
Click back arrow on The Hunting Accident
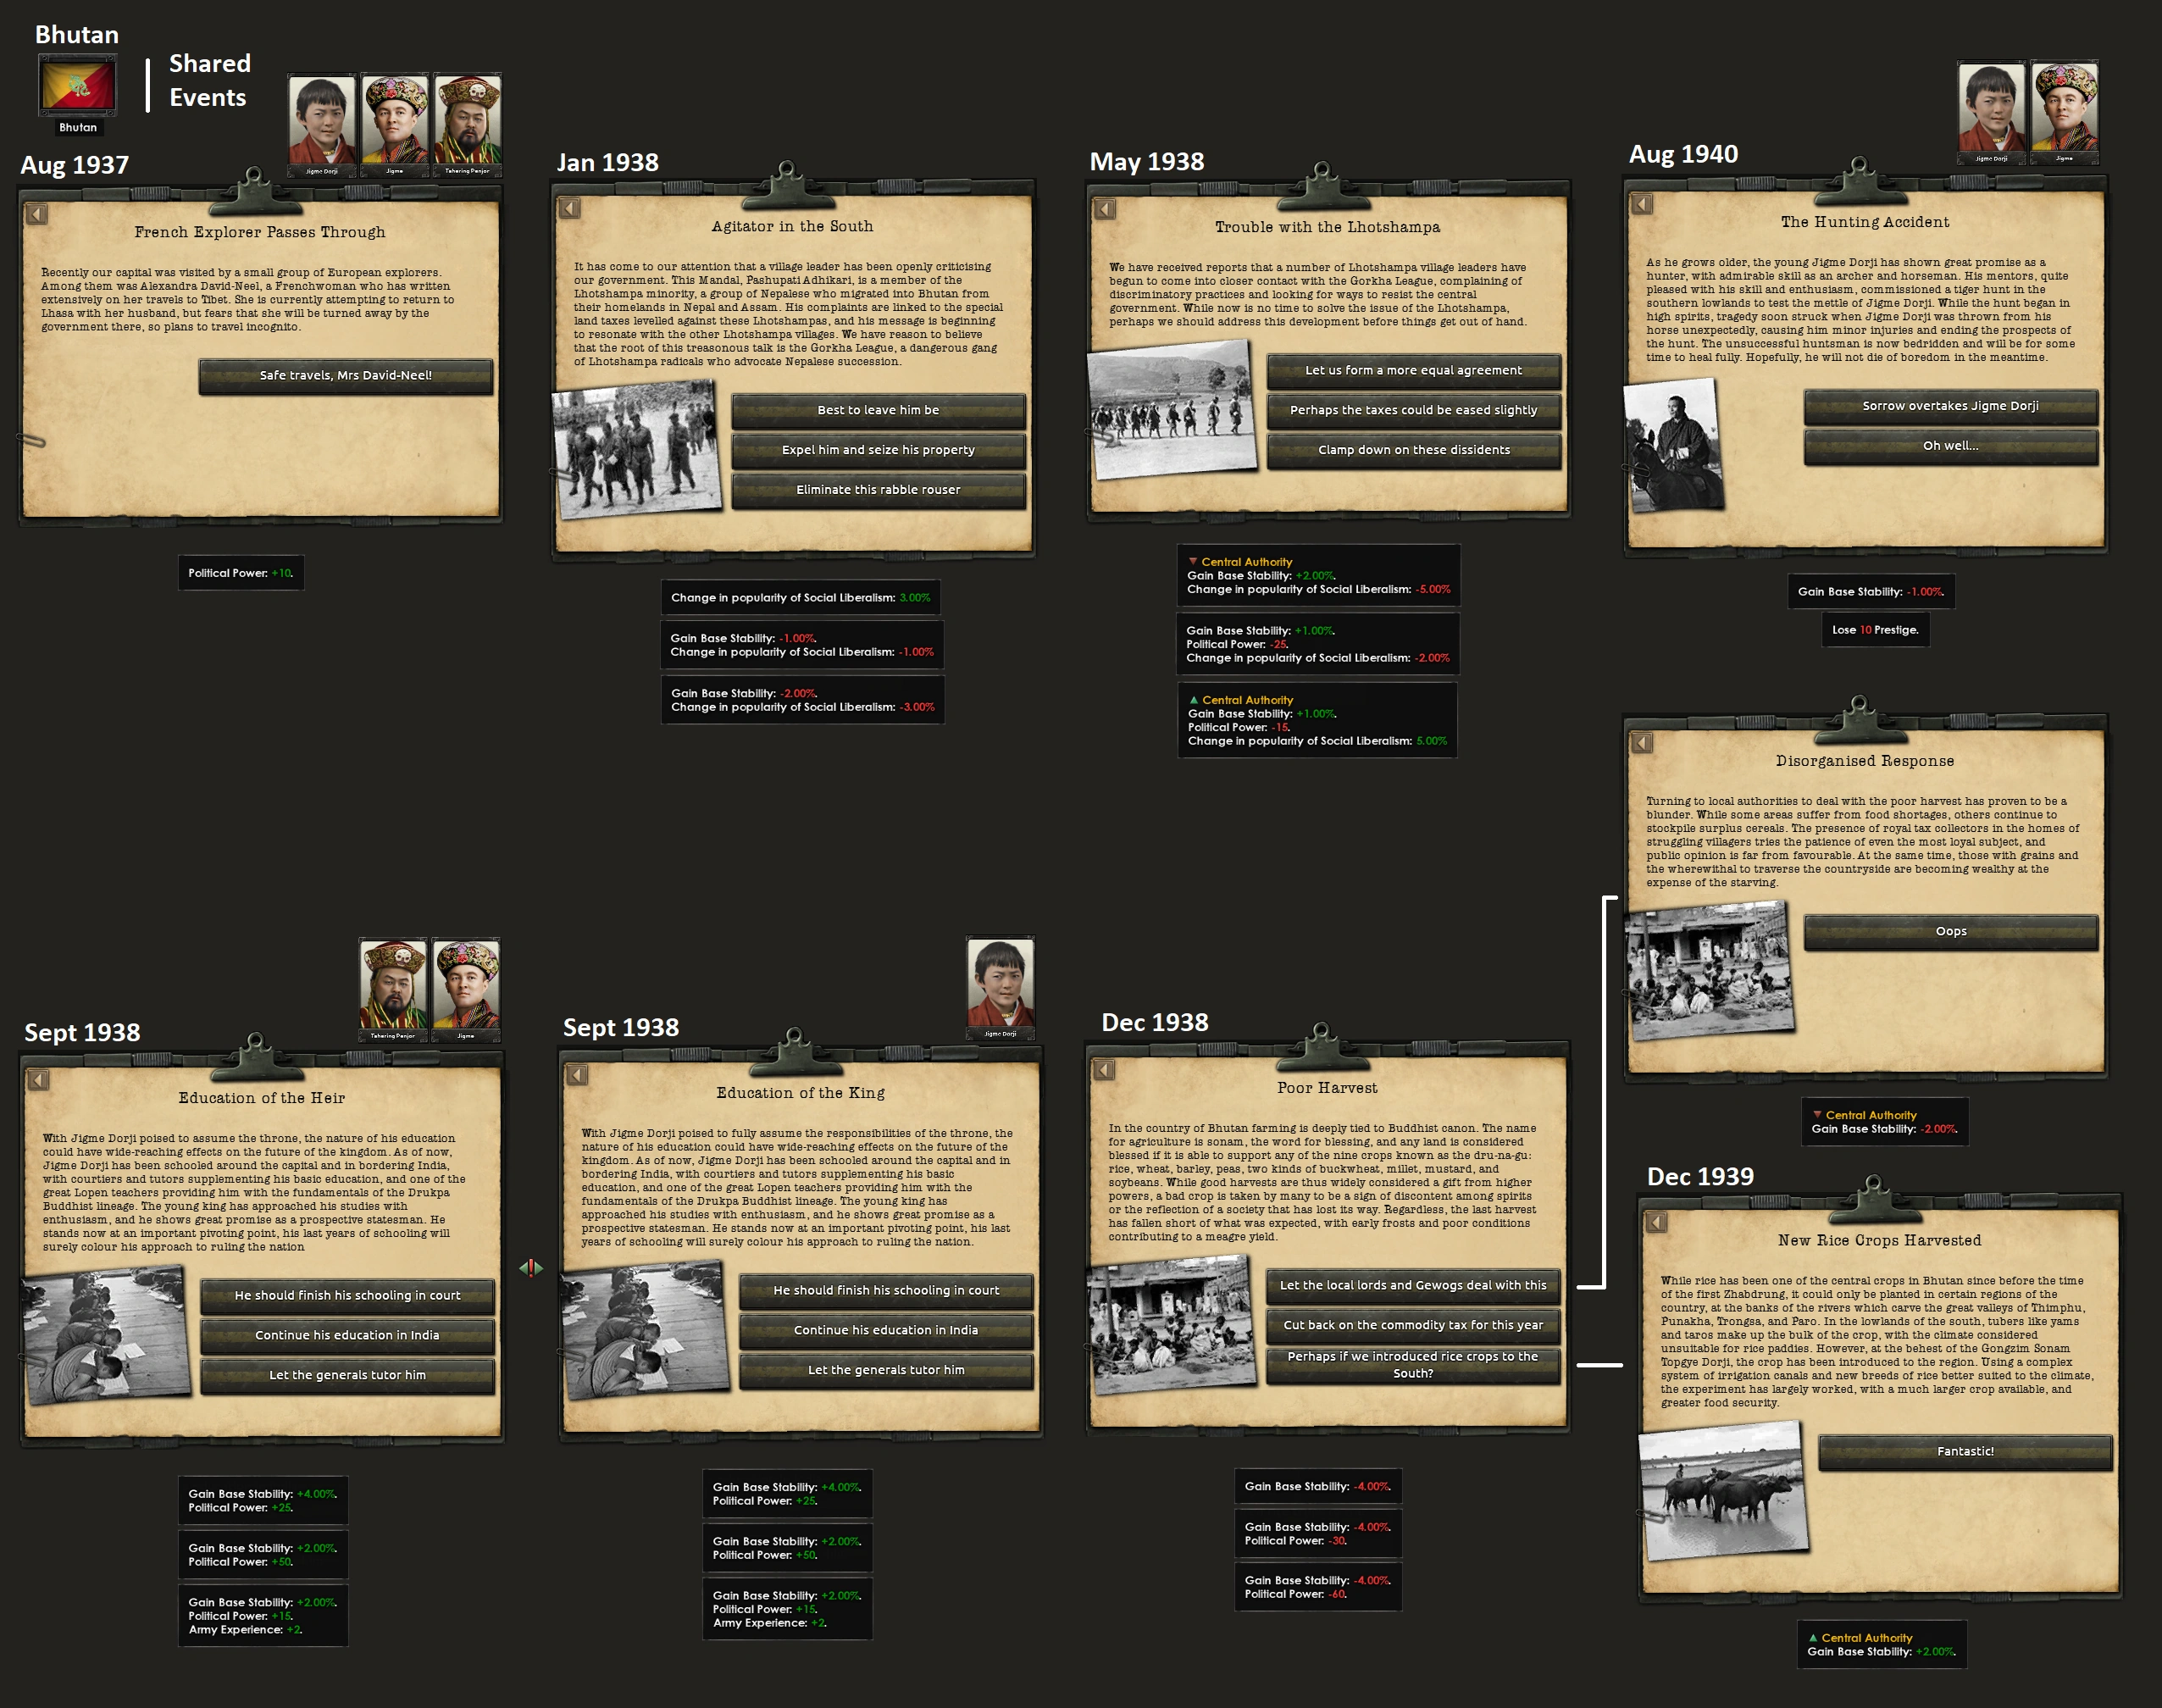point(1642,204)
